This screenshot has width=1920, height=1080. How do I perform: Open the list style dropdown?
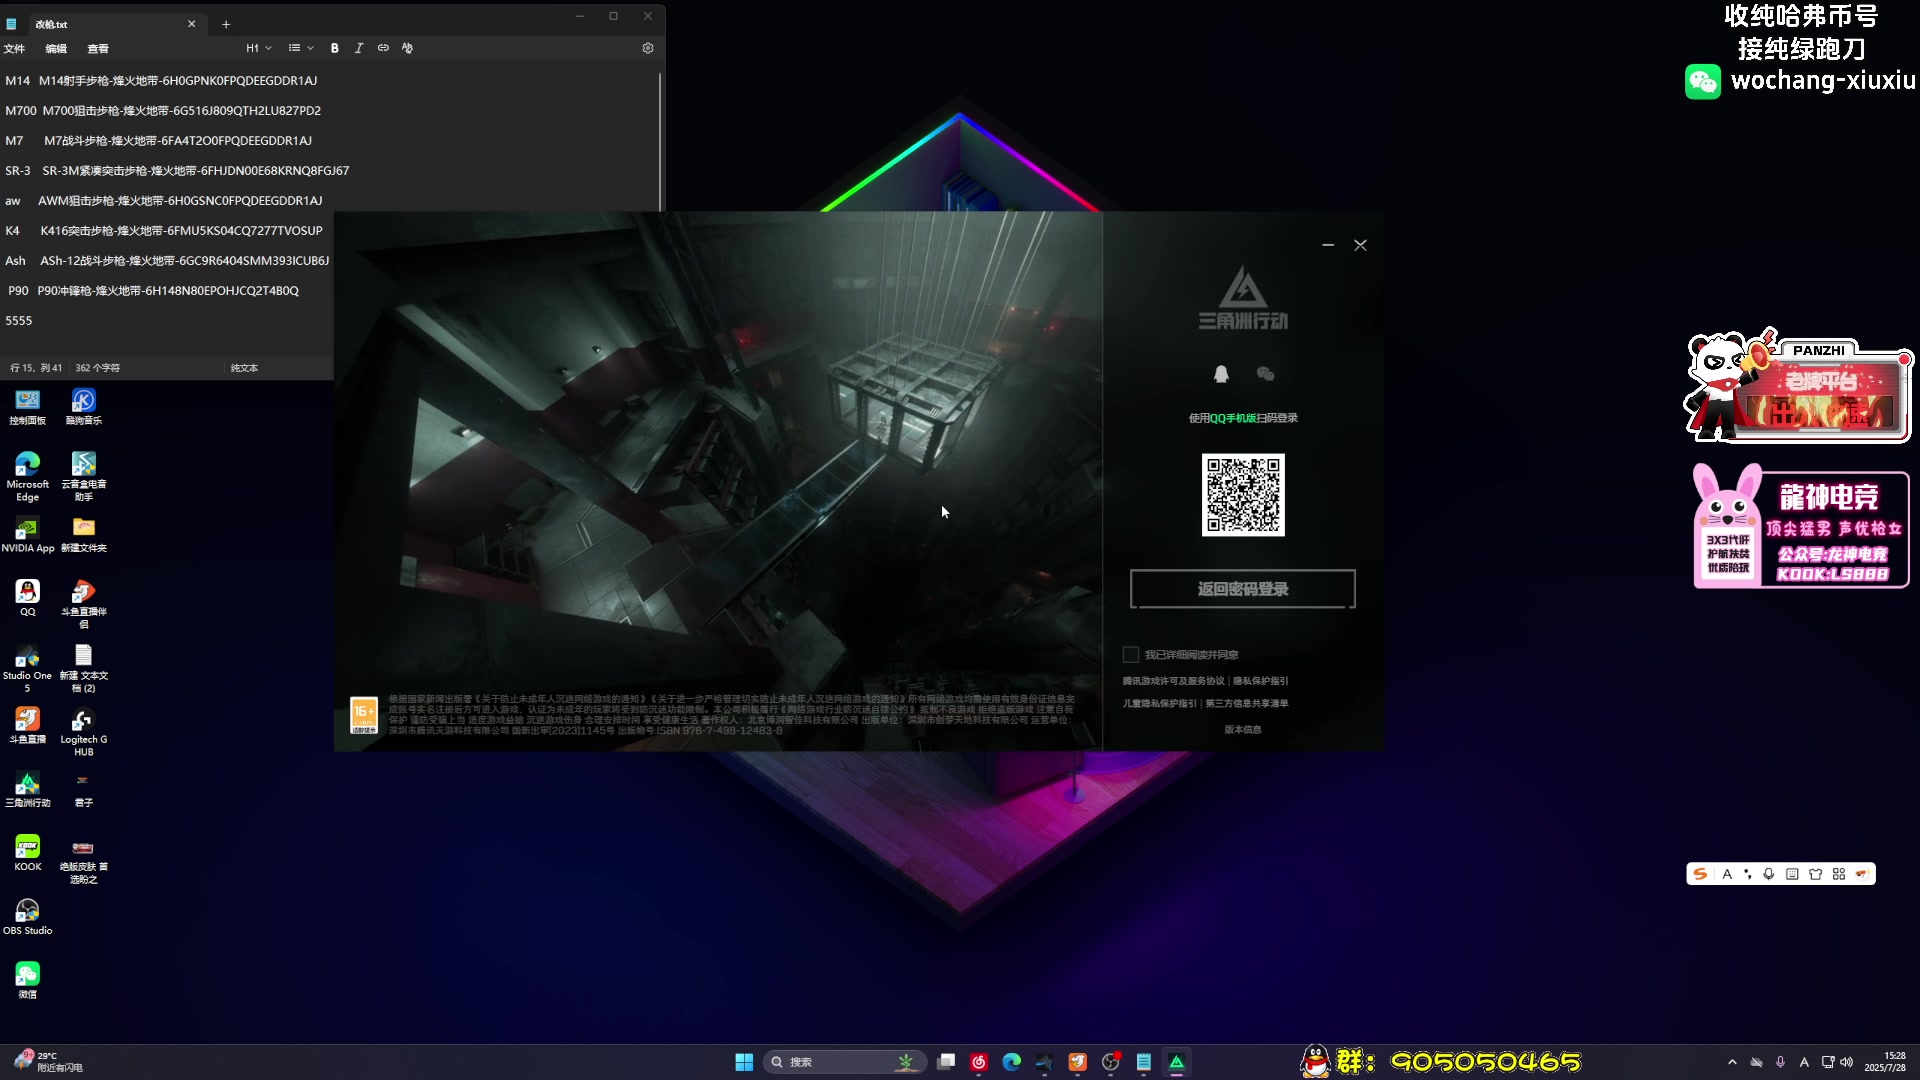[301, 48]
